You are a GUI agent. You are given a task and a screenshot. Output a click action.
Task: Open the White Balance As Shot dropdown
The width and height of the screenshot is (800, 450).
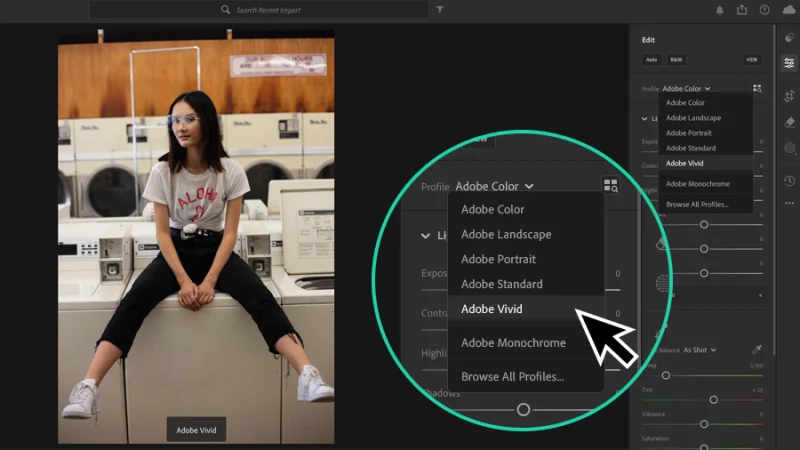coord(699,350)
